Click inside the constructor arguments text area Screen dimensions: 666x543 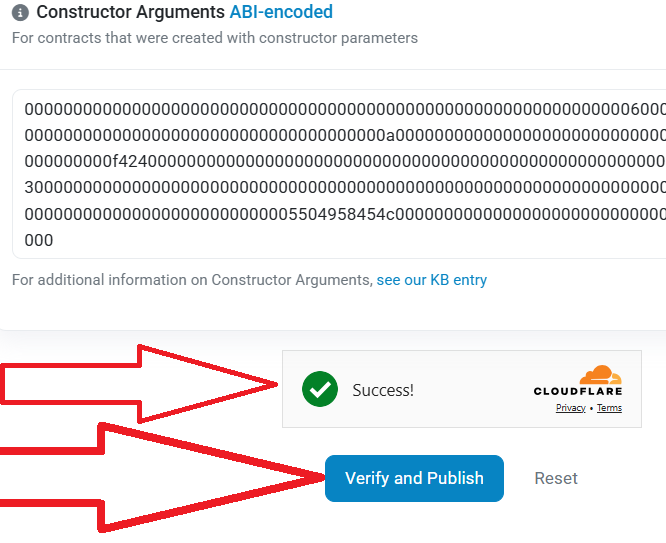339,174
